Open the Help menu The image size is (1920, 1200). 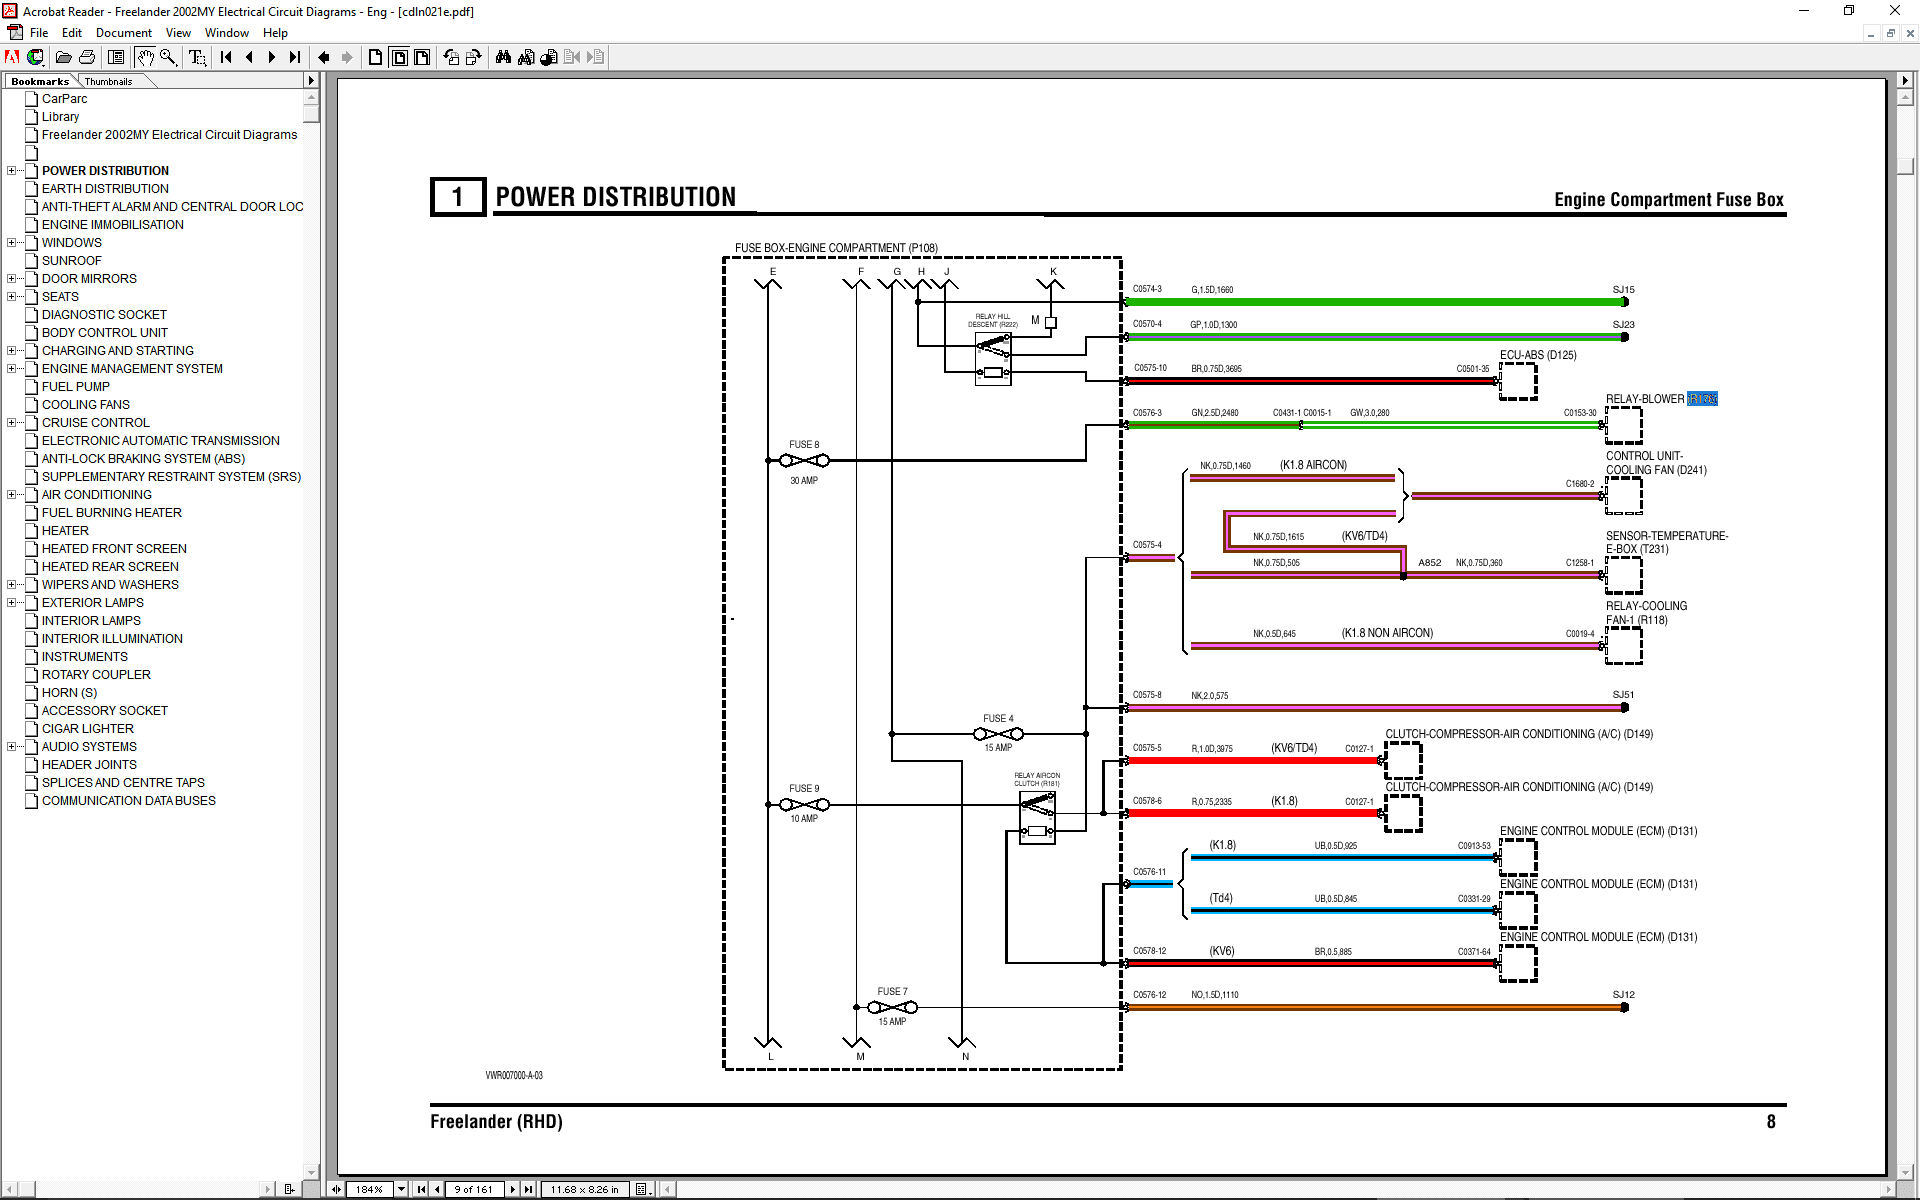point(275,33)
